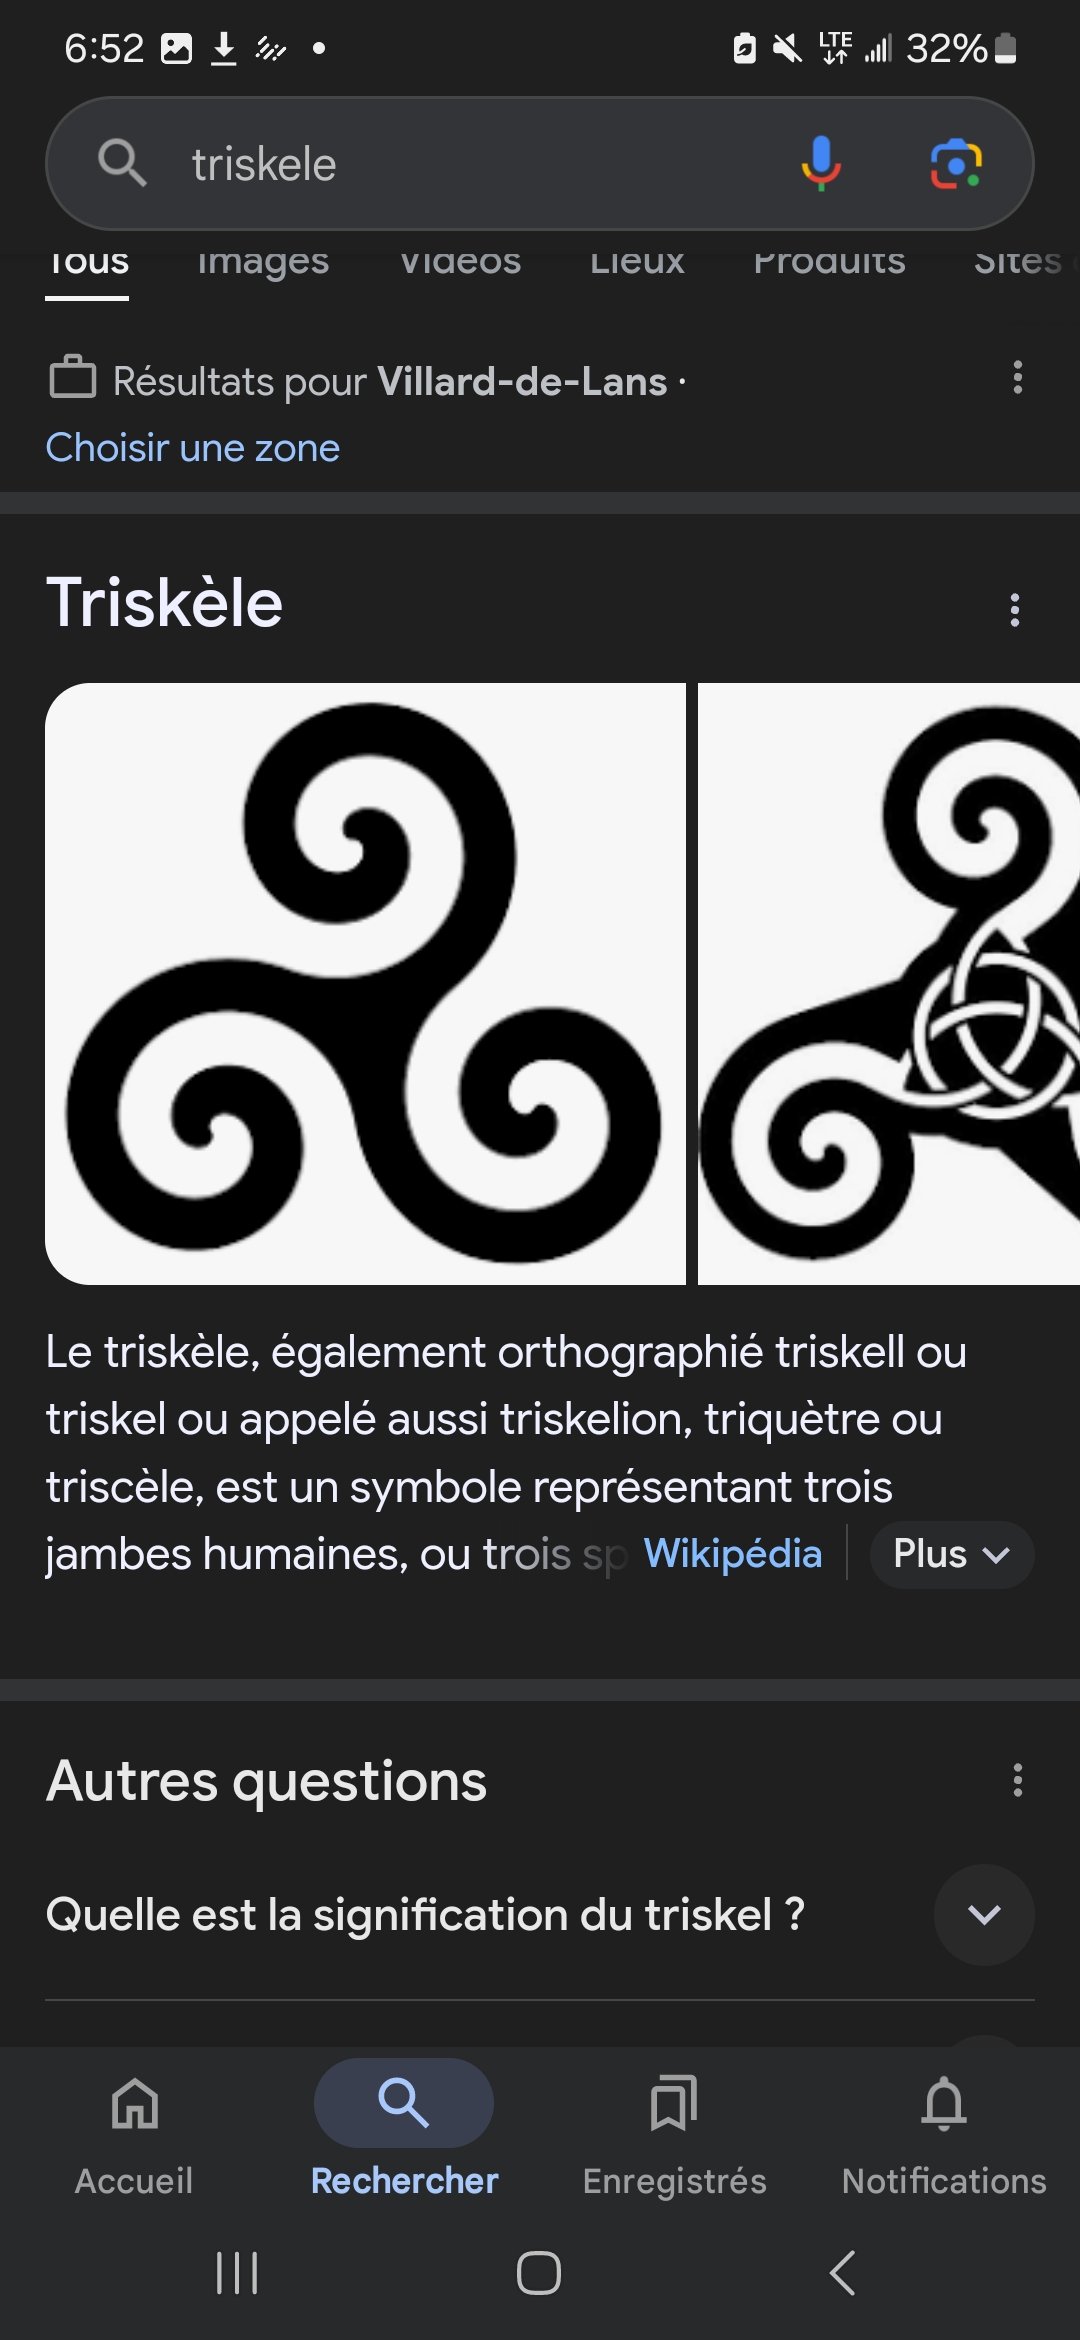The image size is (1080, 2340).
Task: Open the Wikipédia source link
Action: [x=732, y=1554]
